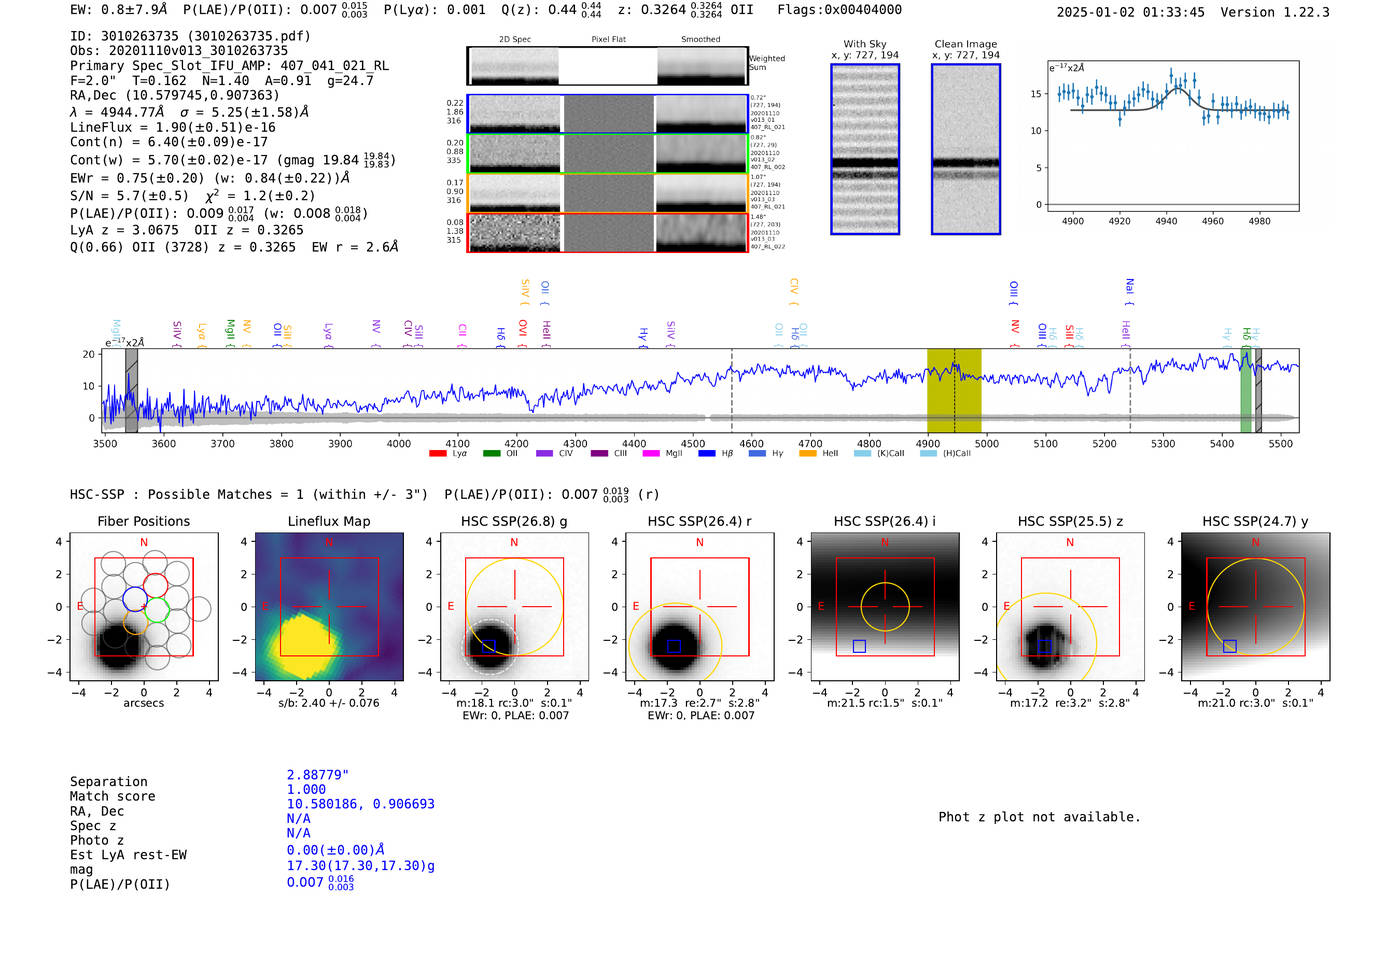Click the Obs: 20201110v013_3010263735 line
The image size is (1400, 953).
tap(179, 51)
